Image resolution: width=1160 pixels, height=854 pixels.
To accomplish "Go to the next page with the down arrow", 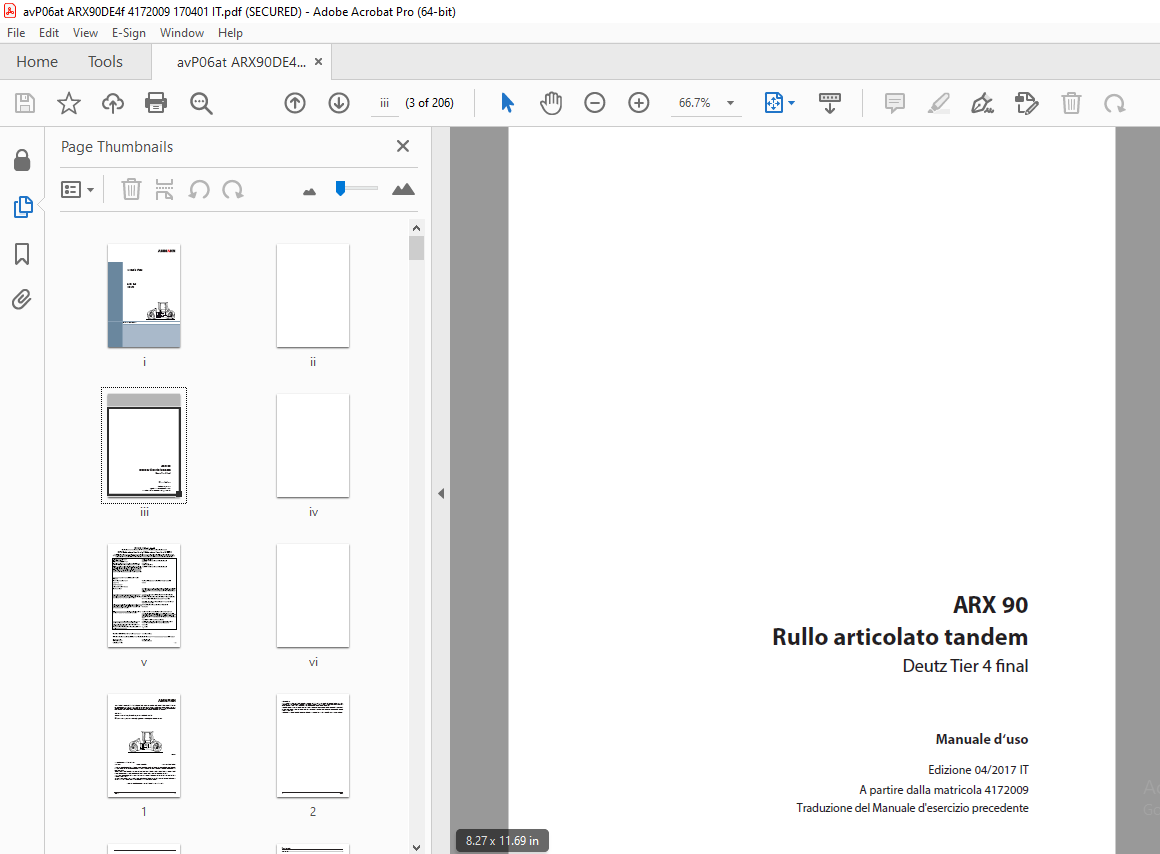I will [339, 103].
